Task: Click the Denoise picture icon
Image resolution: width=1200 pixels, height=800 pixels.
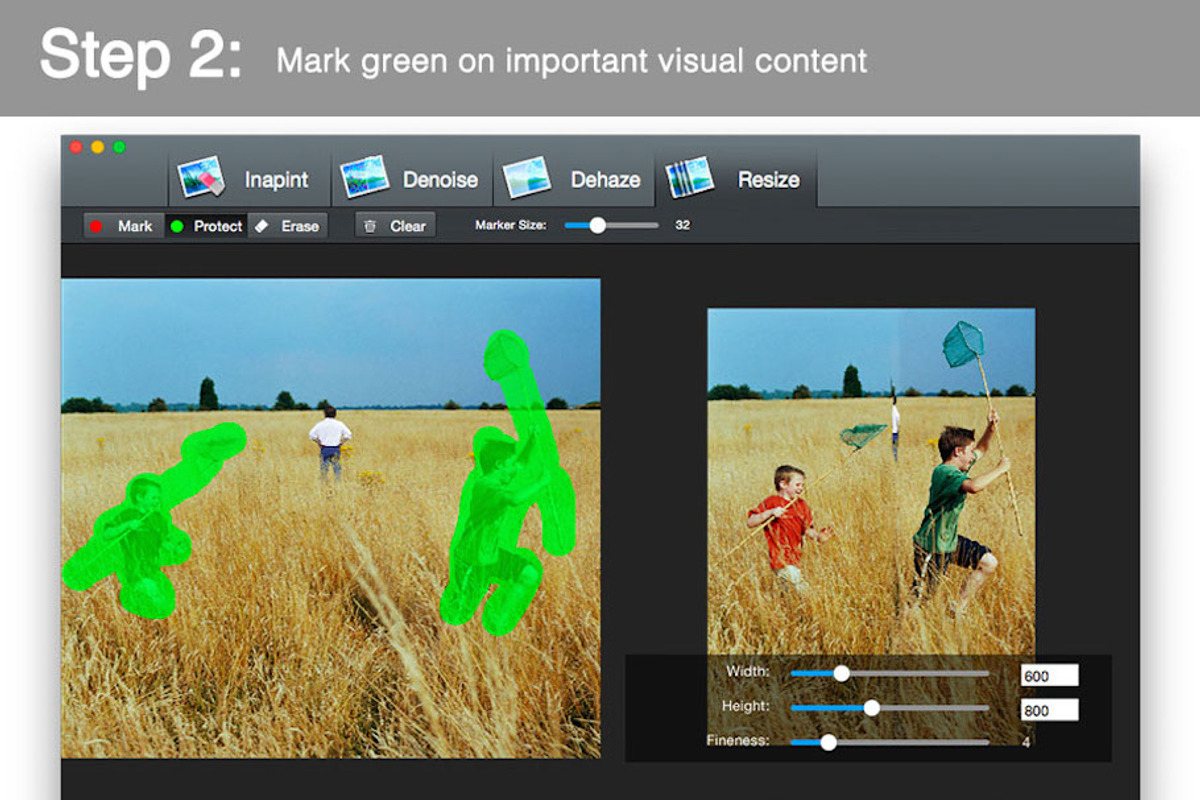Action: point(364,178)
